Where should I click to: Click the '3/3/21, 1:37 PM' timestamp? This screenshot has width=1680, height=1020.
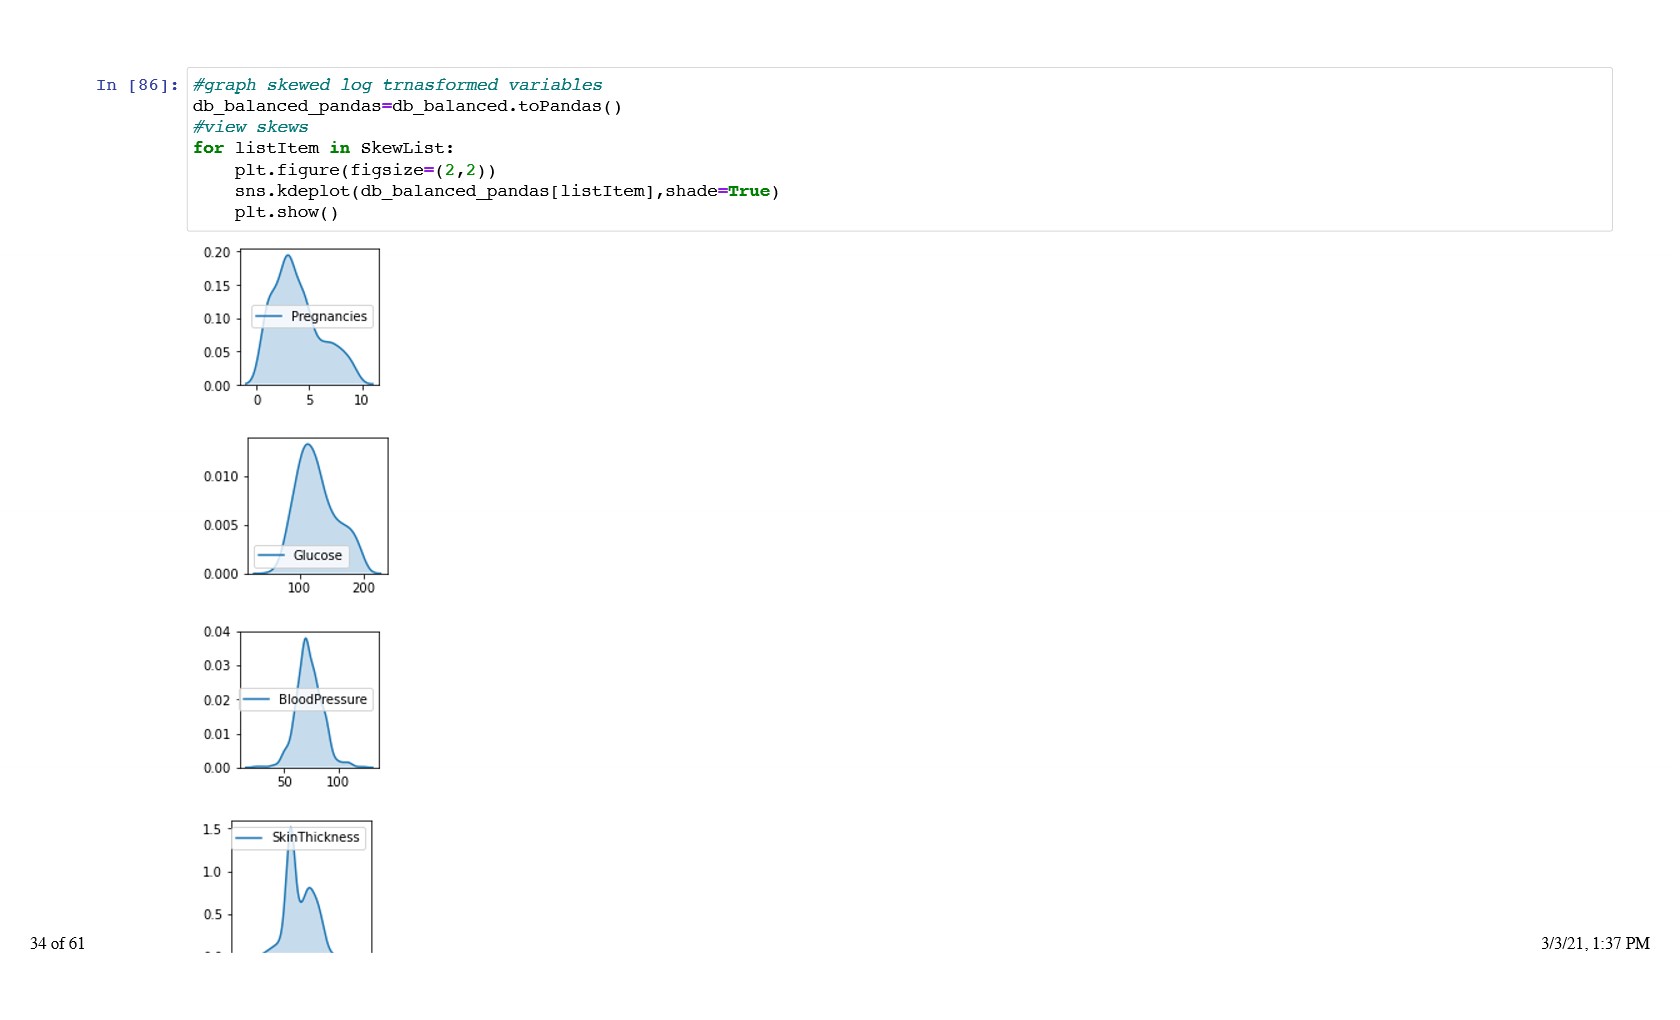point(1594,943)
